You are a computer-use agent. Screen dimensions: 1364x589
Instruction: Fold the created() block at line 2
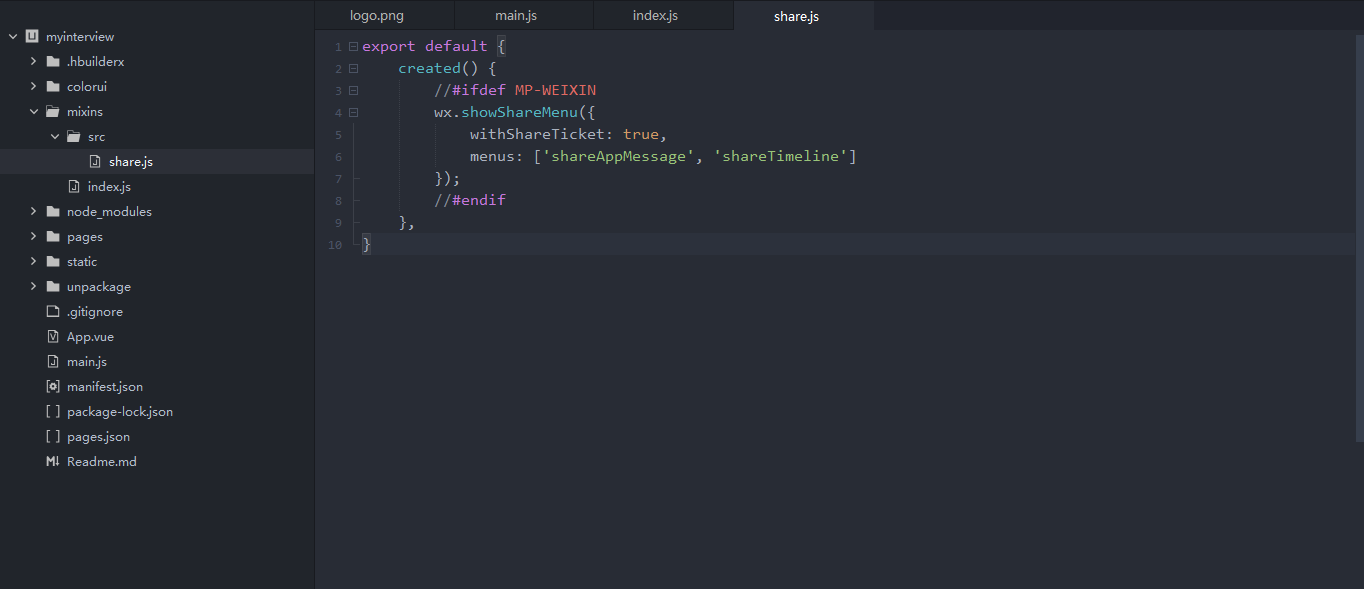353,69
